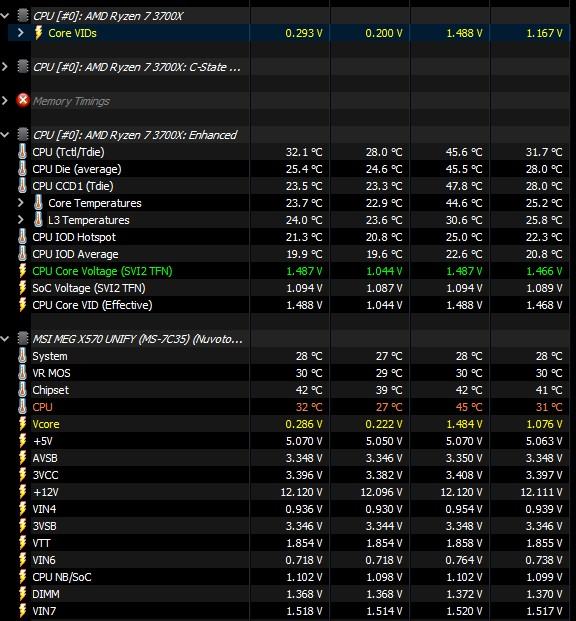Select the VTT sensor label
The image size is (576, 621).
41,543
